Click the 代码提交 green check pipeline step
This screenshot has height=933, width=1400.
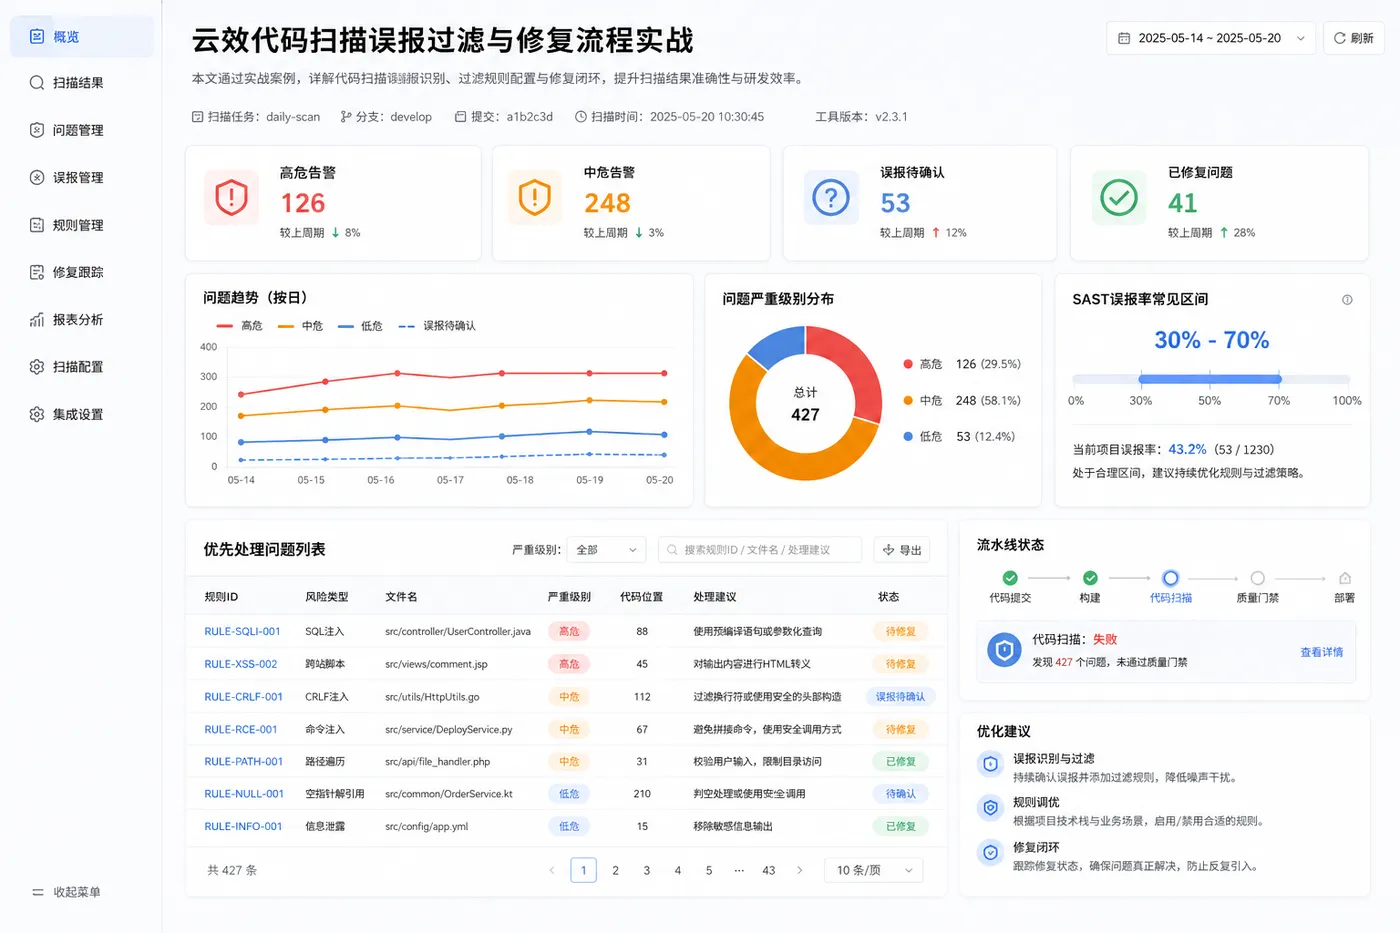pyautogui.click(x=1010, y=578)
